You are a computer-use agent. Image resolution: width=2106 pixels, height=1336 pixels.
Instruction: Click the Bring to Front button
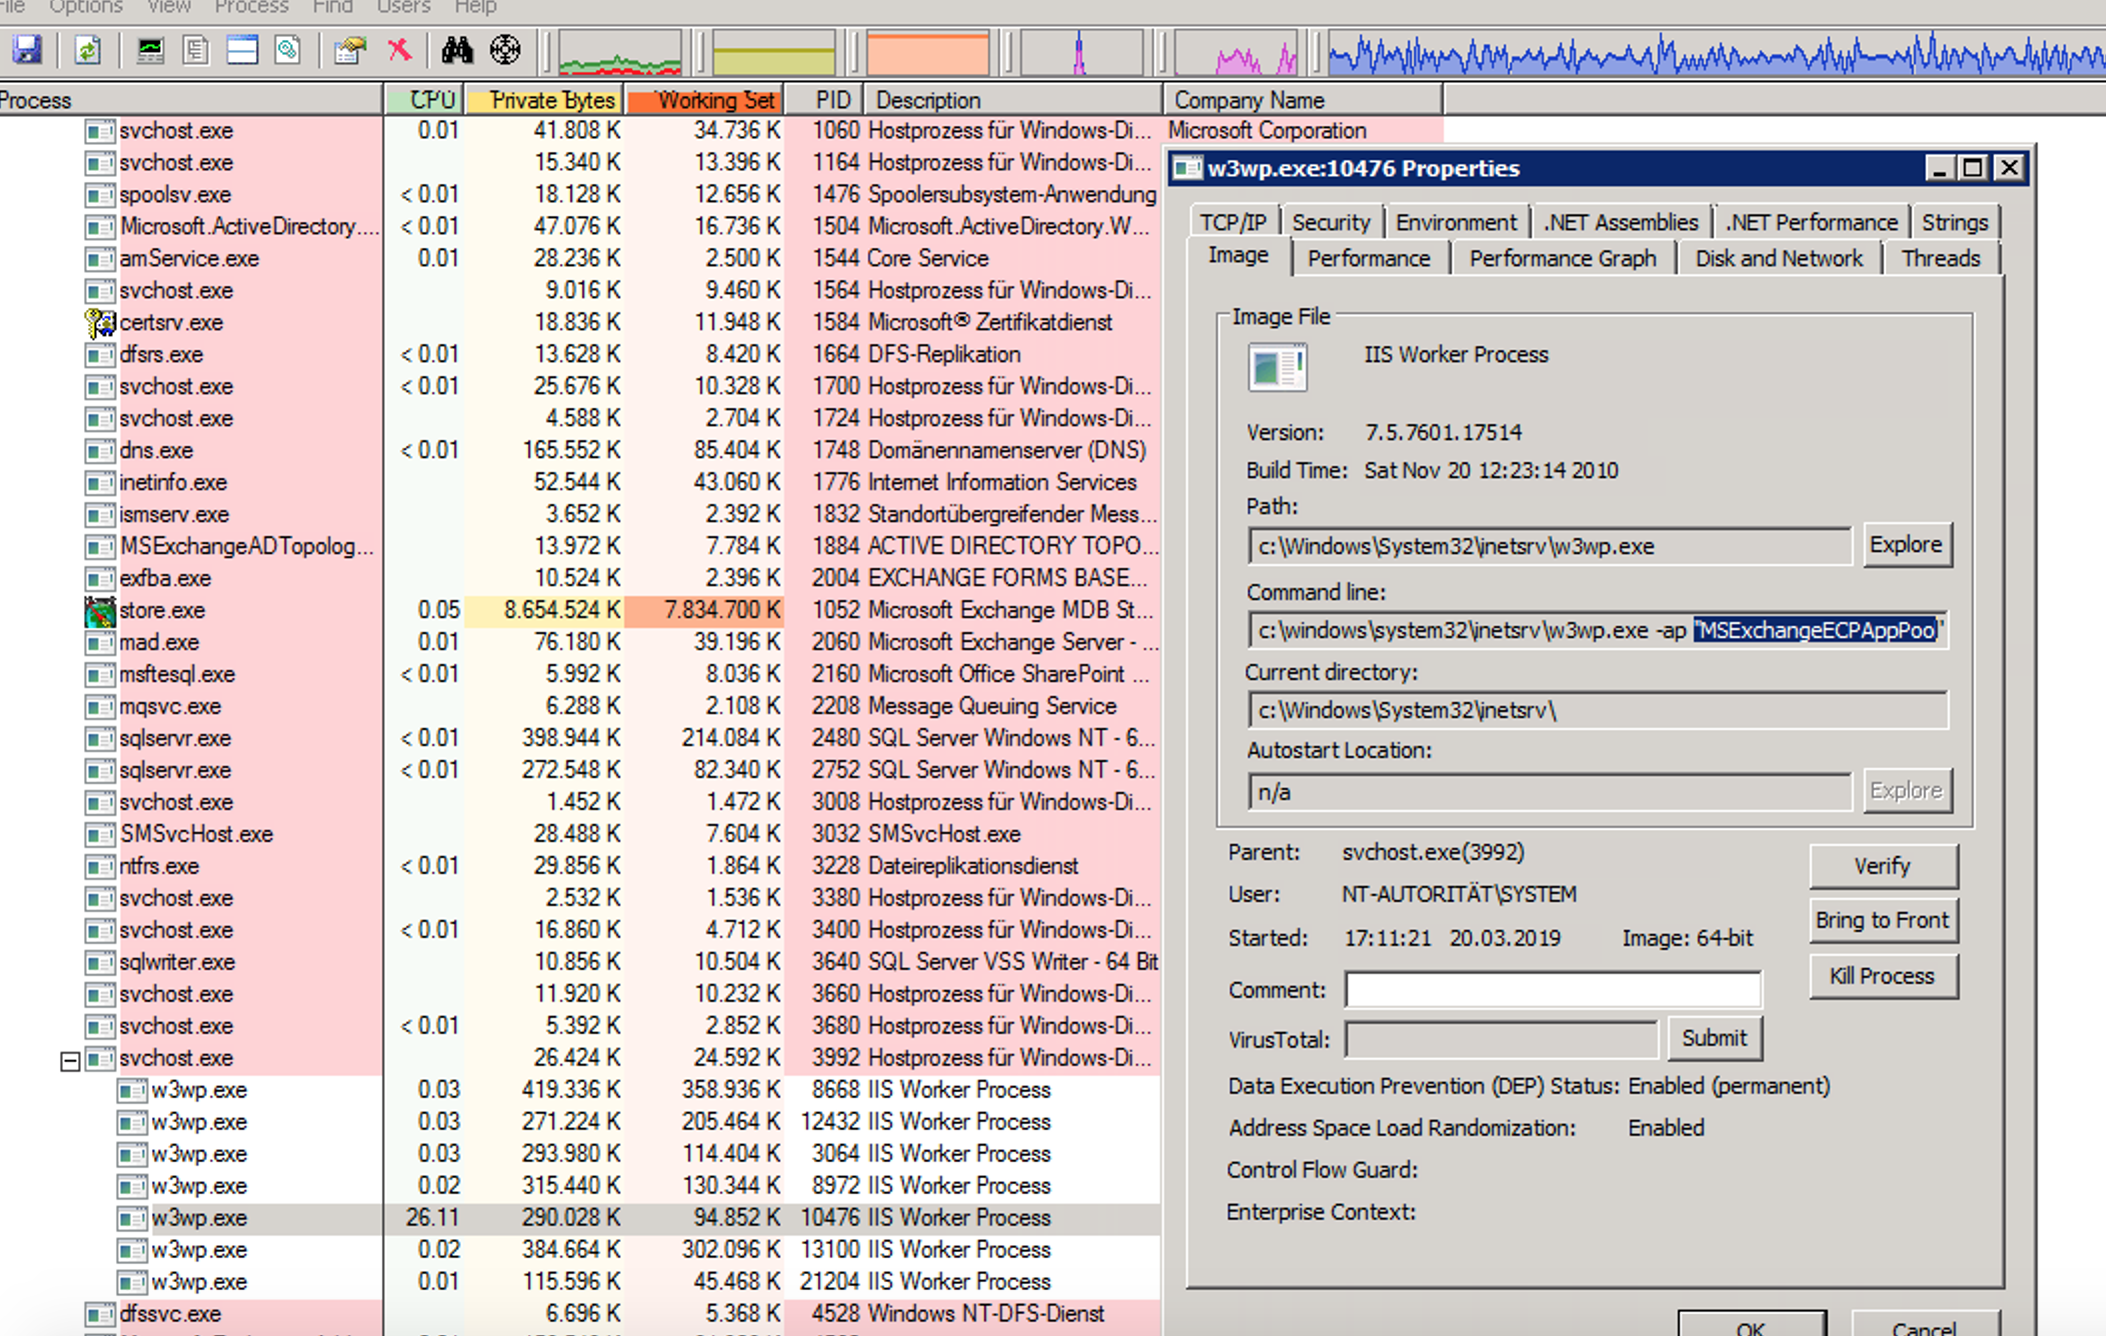tap(1883, 921)
